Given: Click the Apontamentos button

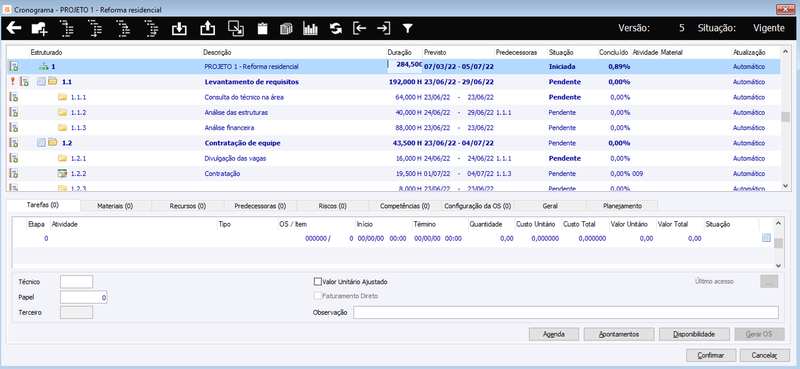Looking at the screenshot, I should point(618,334).
